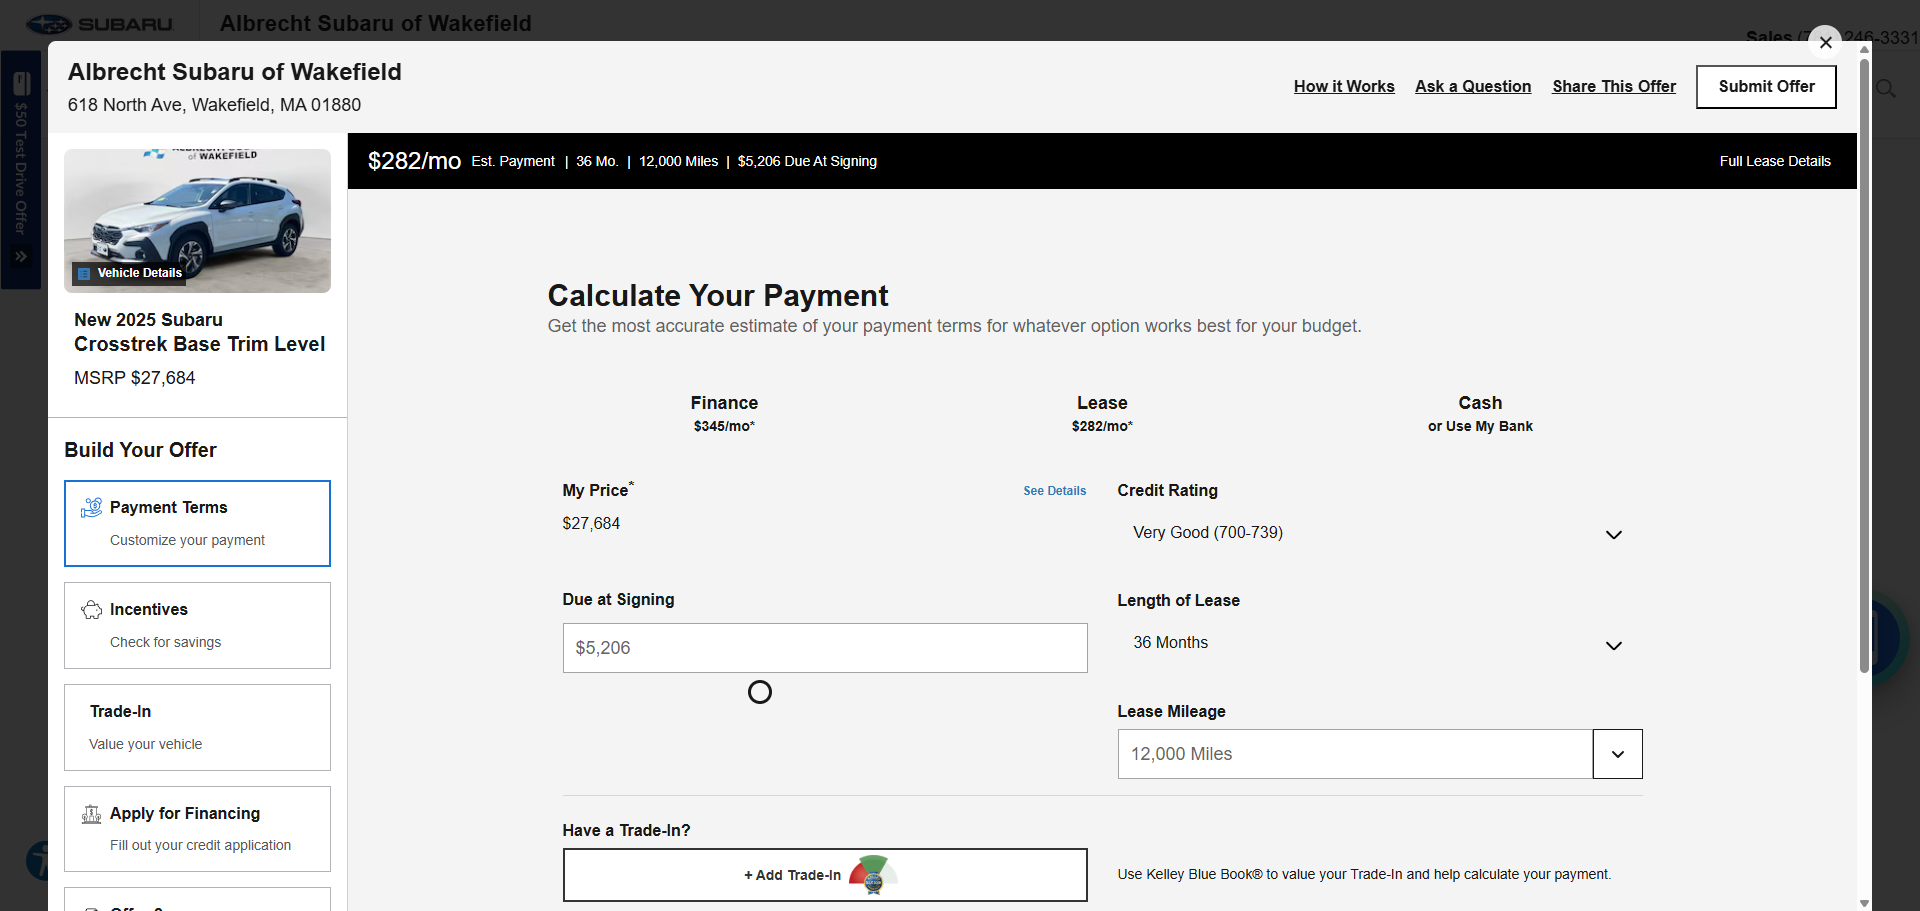1920x911 pixels.
Task: Open the Trade-In section
Action: click(x=197, y=727)
